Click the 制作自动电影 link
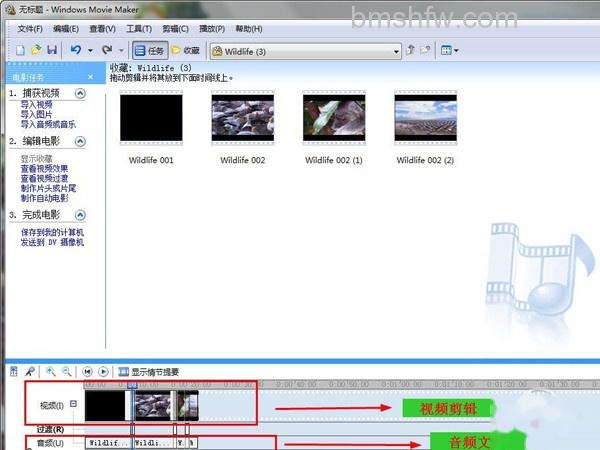Image resolution: width=600 pixels, height=450 pixels. (x=44, y=198)
